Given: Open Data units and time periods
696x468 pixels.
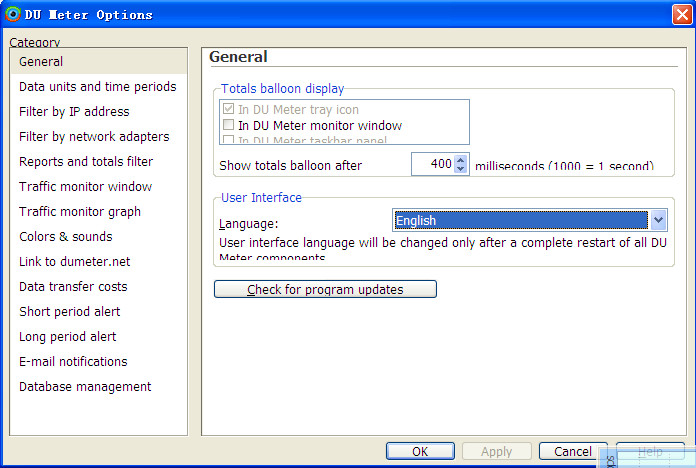Looking at the screenshot, I should 99,87.
